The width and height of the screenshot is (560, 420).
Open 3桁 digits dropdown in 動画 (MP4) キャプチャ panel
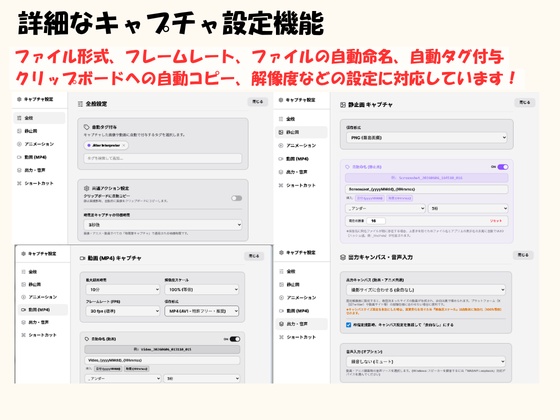point(202,378)
